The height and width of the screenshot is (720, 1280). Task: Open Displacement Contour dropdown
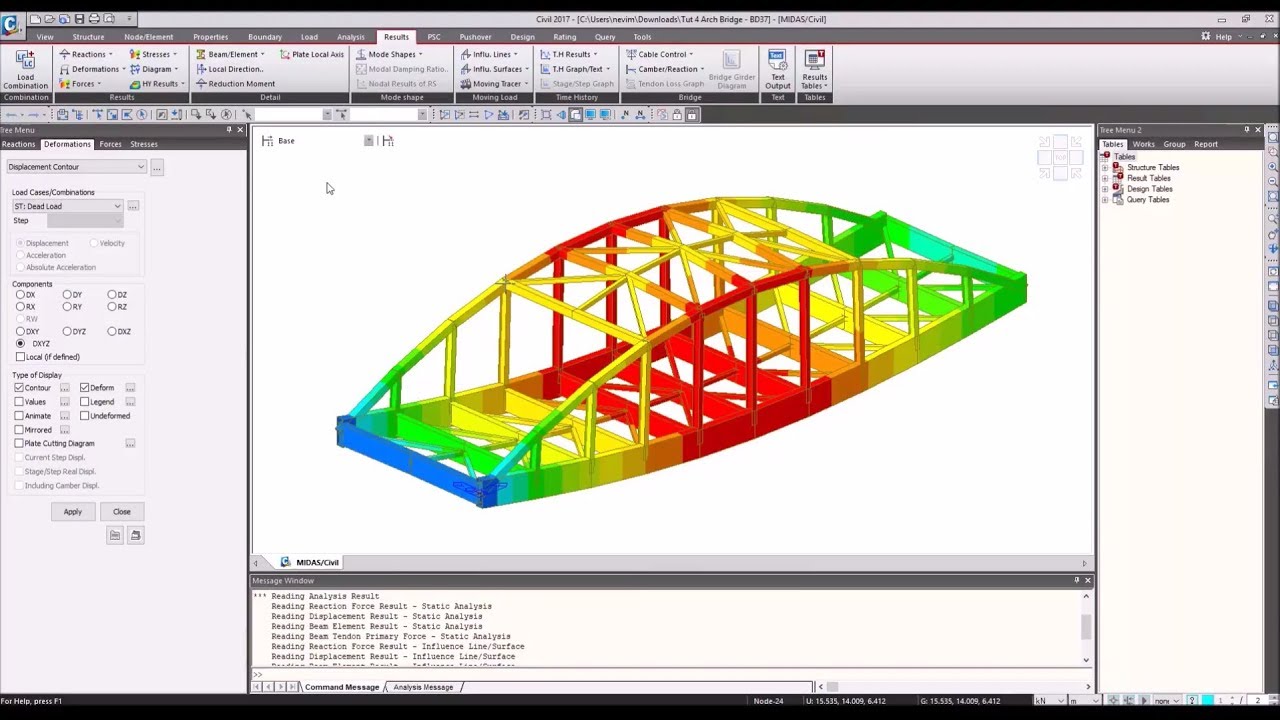(77, 167)
